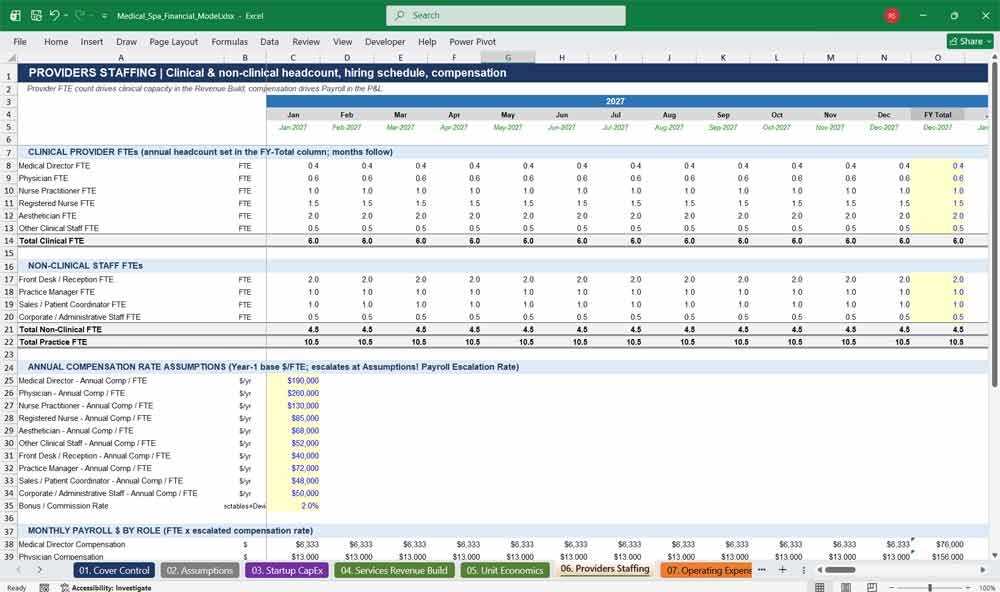Click the Excel app icon in title bar
Viewport: 1000px width, 592px height.
point(15,15)
